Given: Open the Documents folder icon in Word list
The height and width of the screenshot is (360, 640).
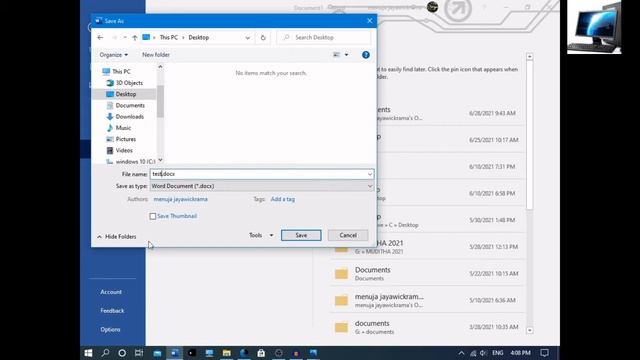Looking at the screenshot, I should (341, 274).
